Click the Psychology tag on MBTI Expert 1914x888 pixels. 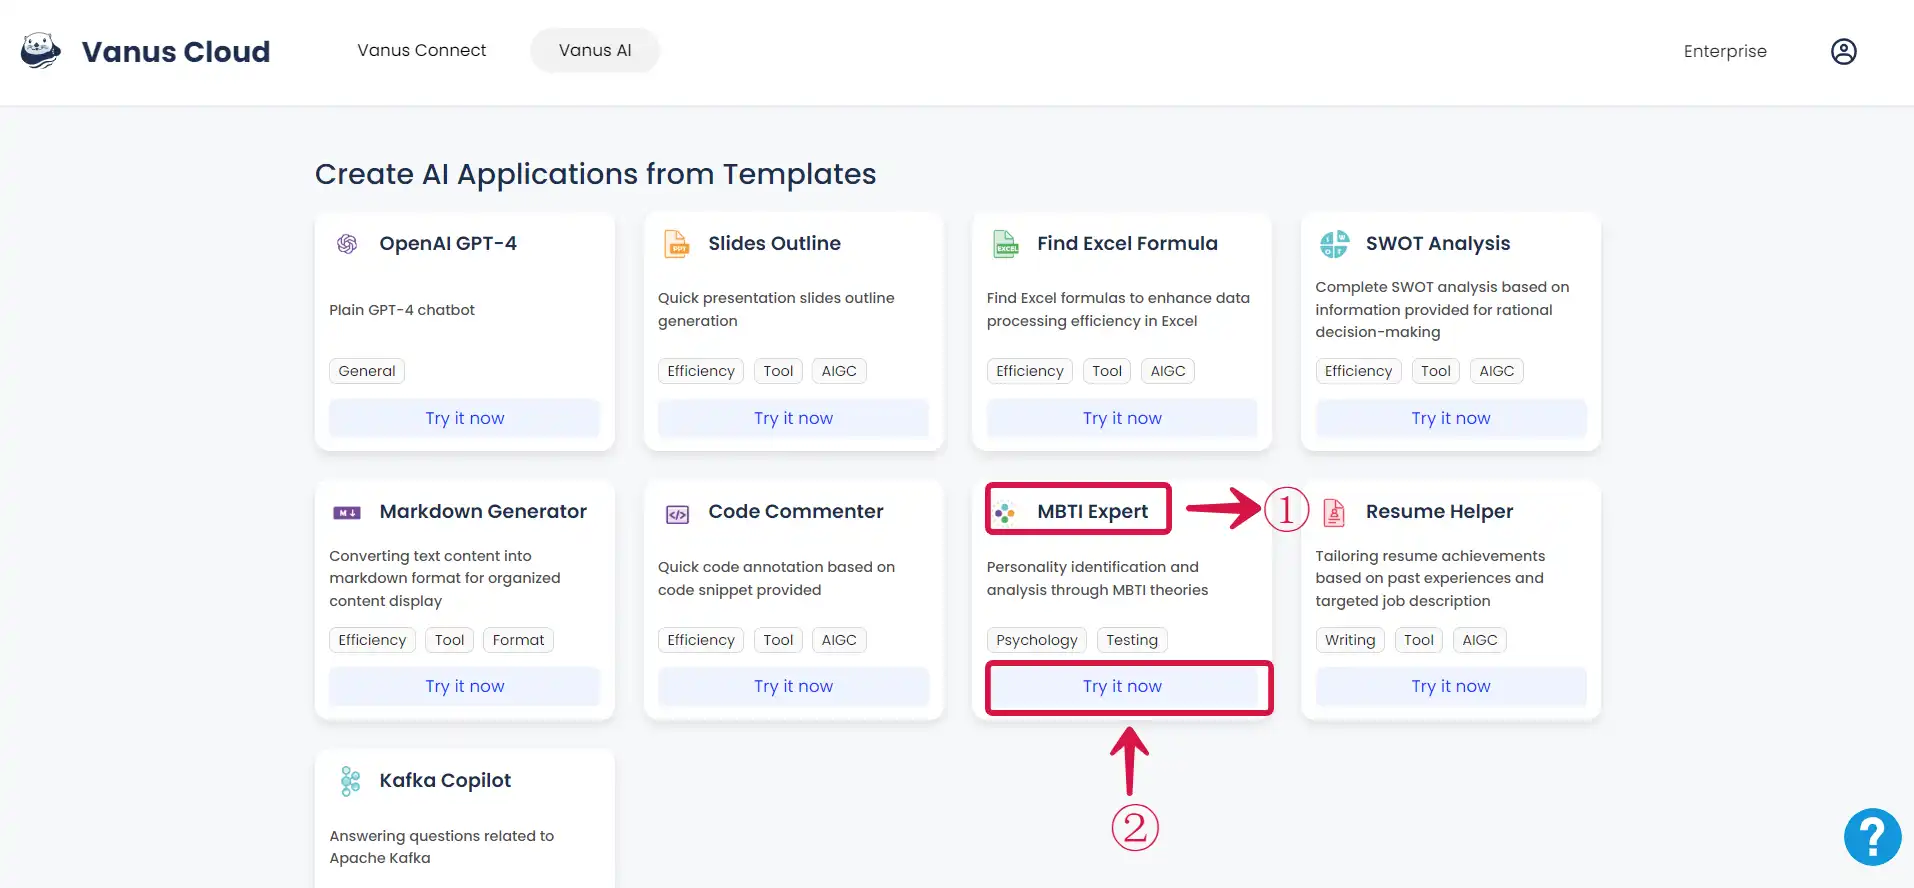coord(1037,640)
